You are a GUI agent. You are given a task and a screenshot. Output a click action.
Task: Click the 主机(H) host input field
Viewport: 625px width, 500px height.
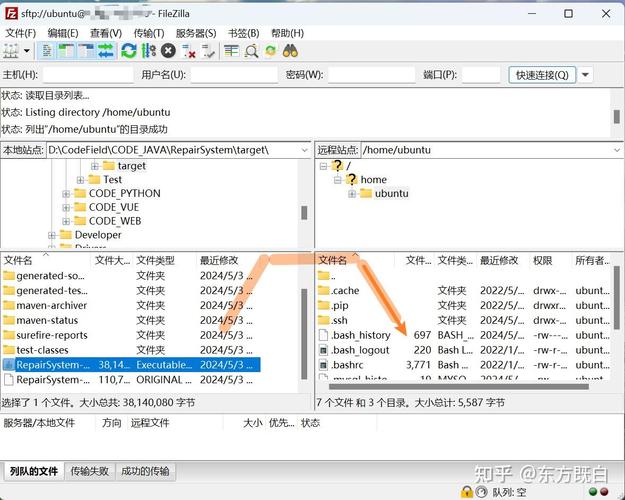88,75
